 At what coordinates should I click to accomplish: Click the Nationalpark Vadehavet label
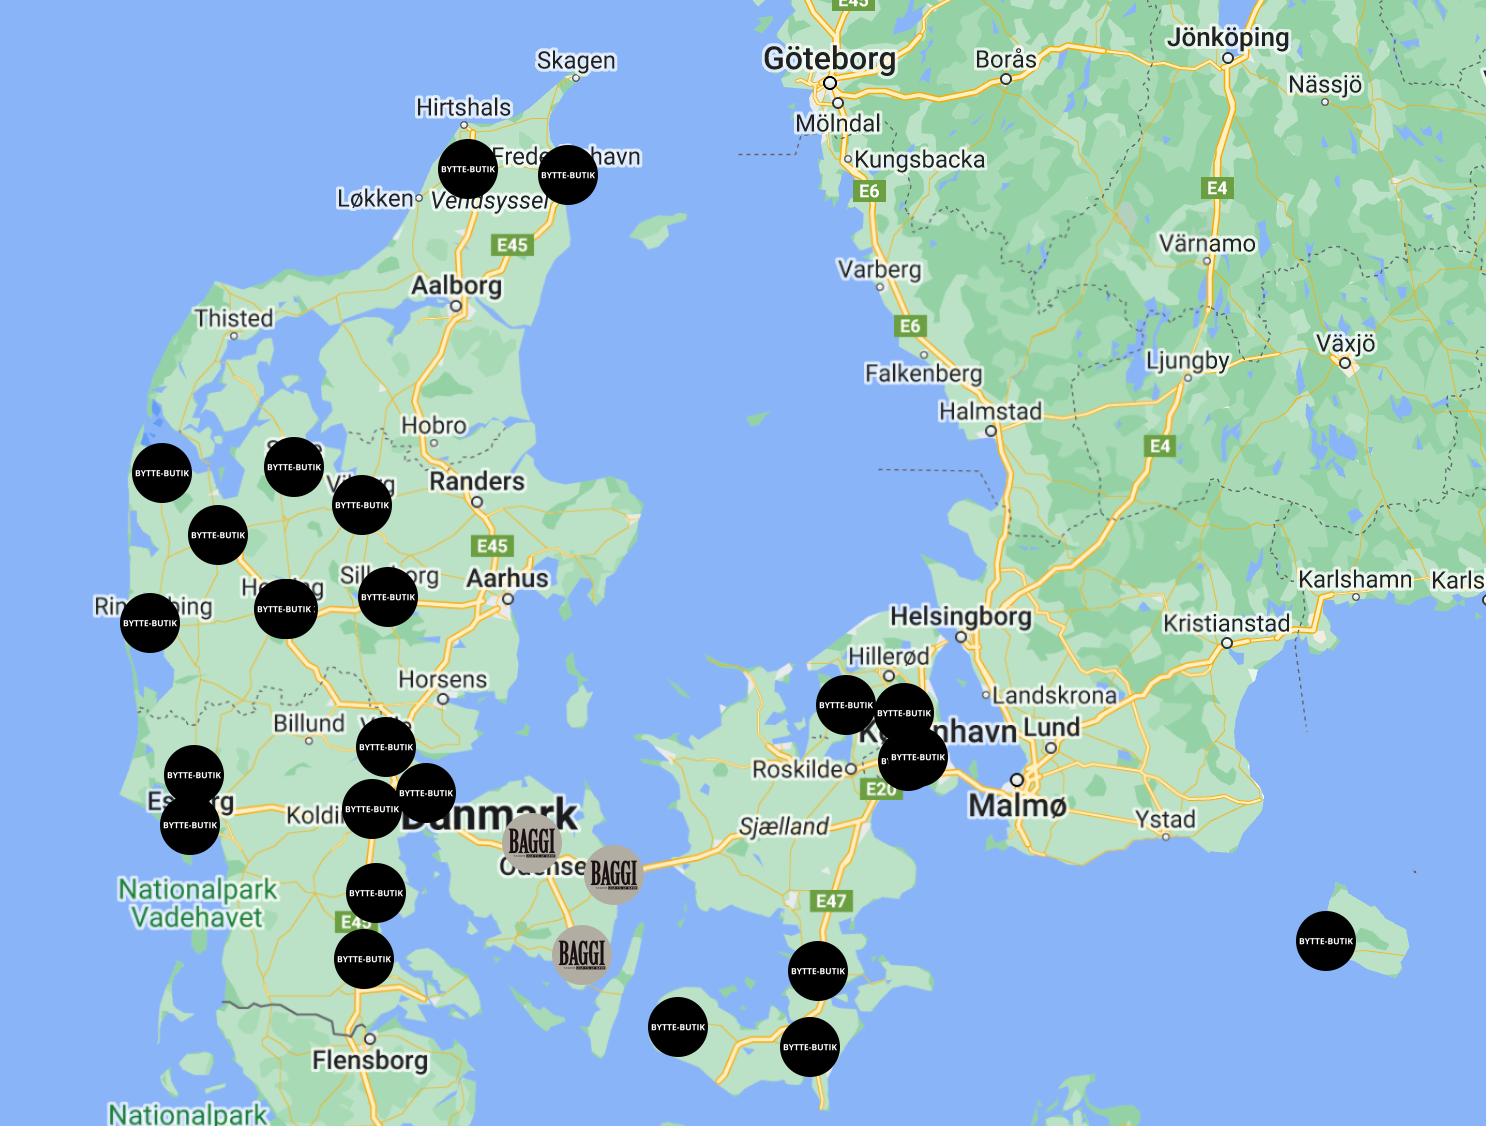click(197, 903)
